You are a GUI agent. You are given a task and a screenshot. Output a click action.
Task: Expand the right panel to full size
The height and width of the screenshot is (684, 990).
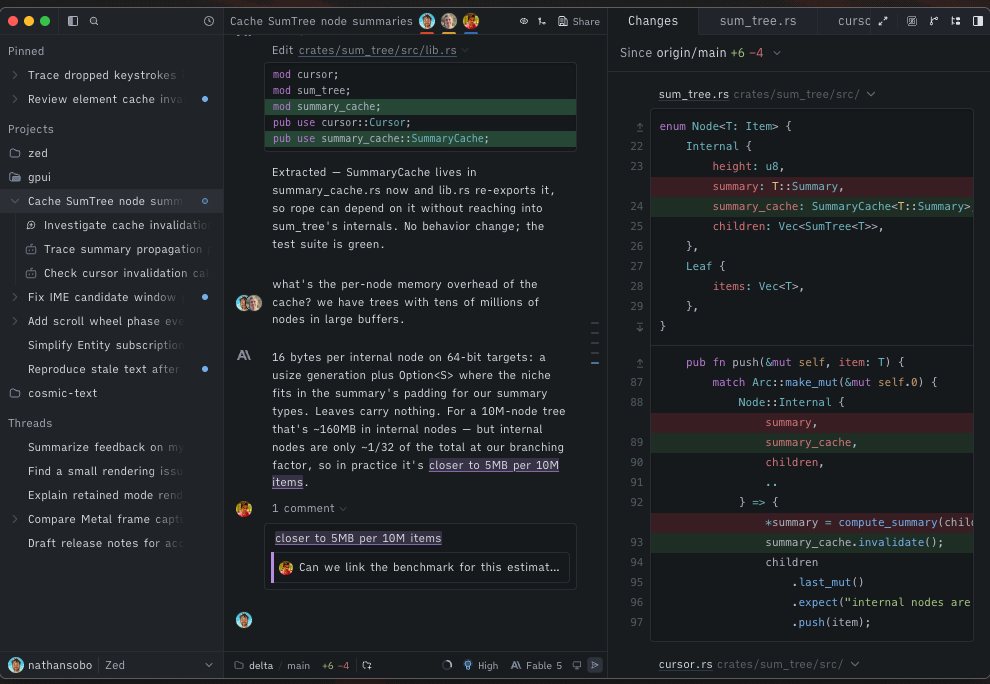883,21
